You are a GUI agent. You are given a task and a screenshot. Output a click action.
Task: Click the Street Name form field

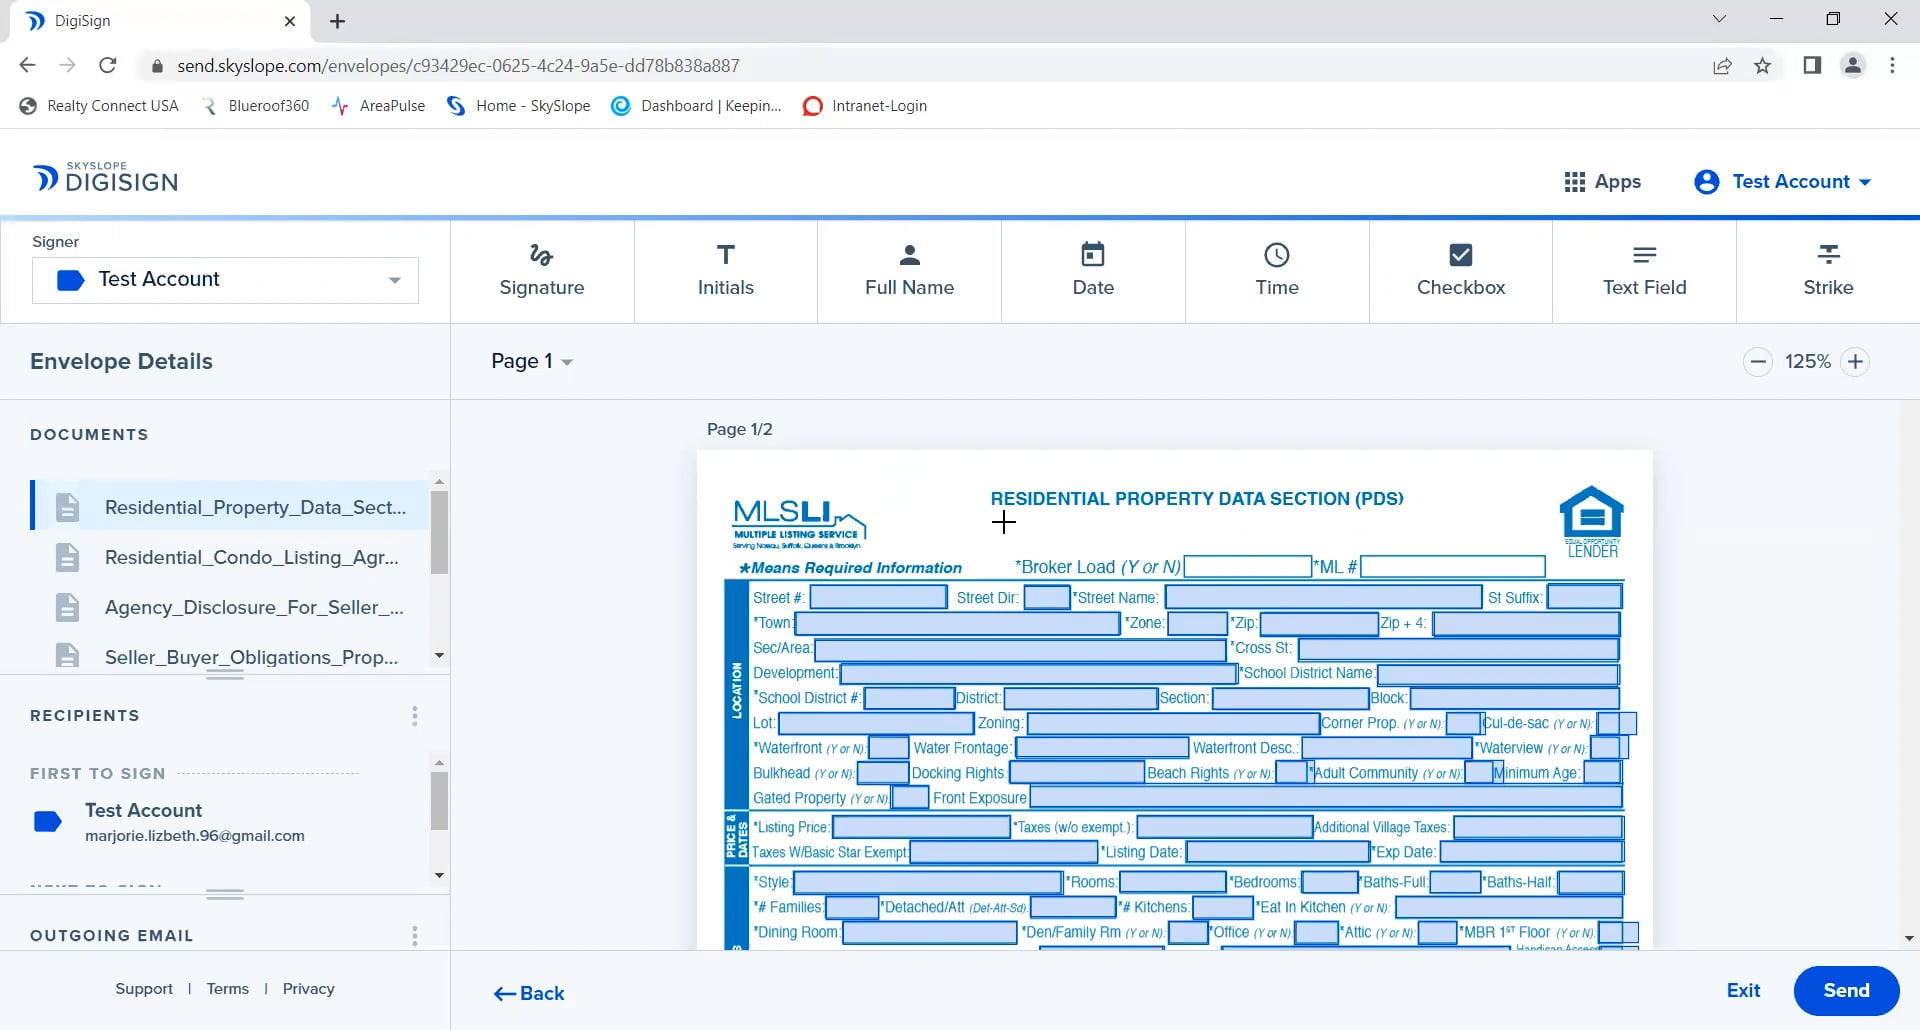point(1324,598)
